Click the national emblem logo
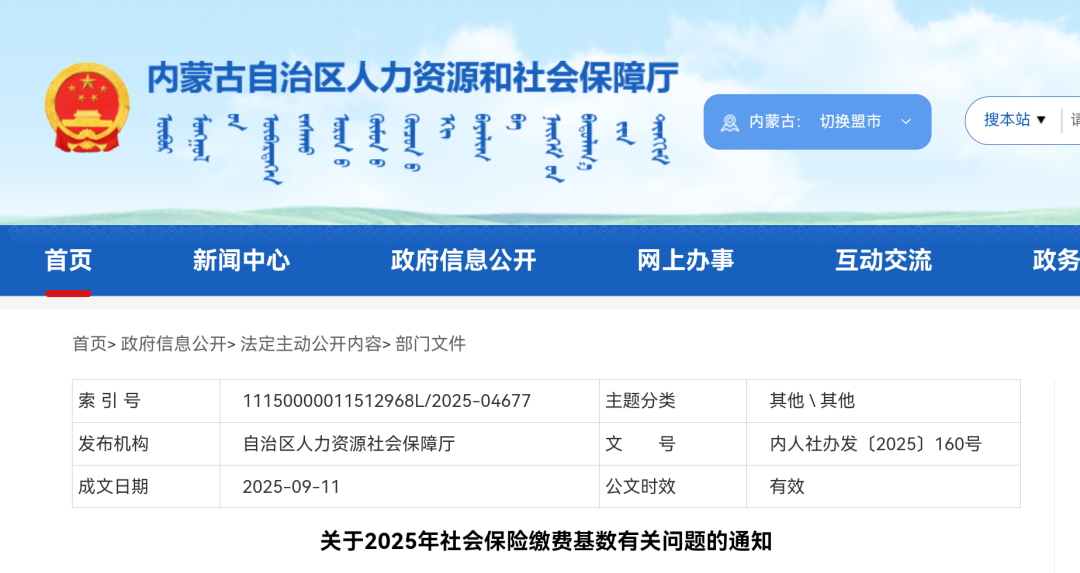 [87, 107]
